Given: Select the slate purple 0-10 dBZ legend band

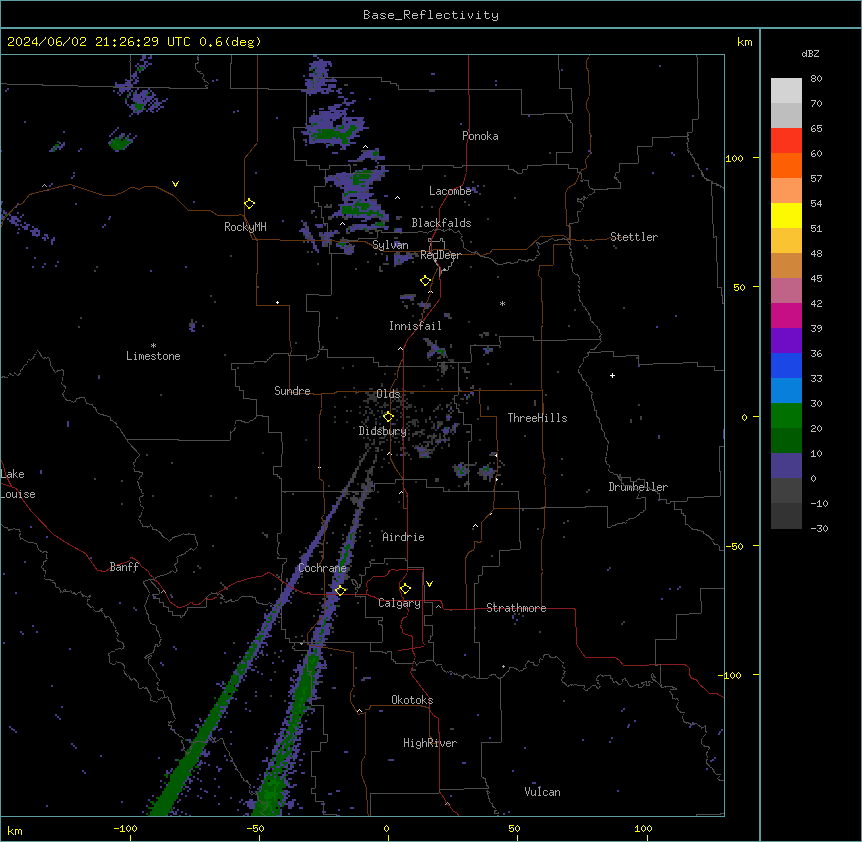Looking at the screenshot, I should pyautogui.click(x=786, y=466).
